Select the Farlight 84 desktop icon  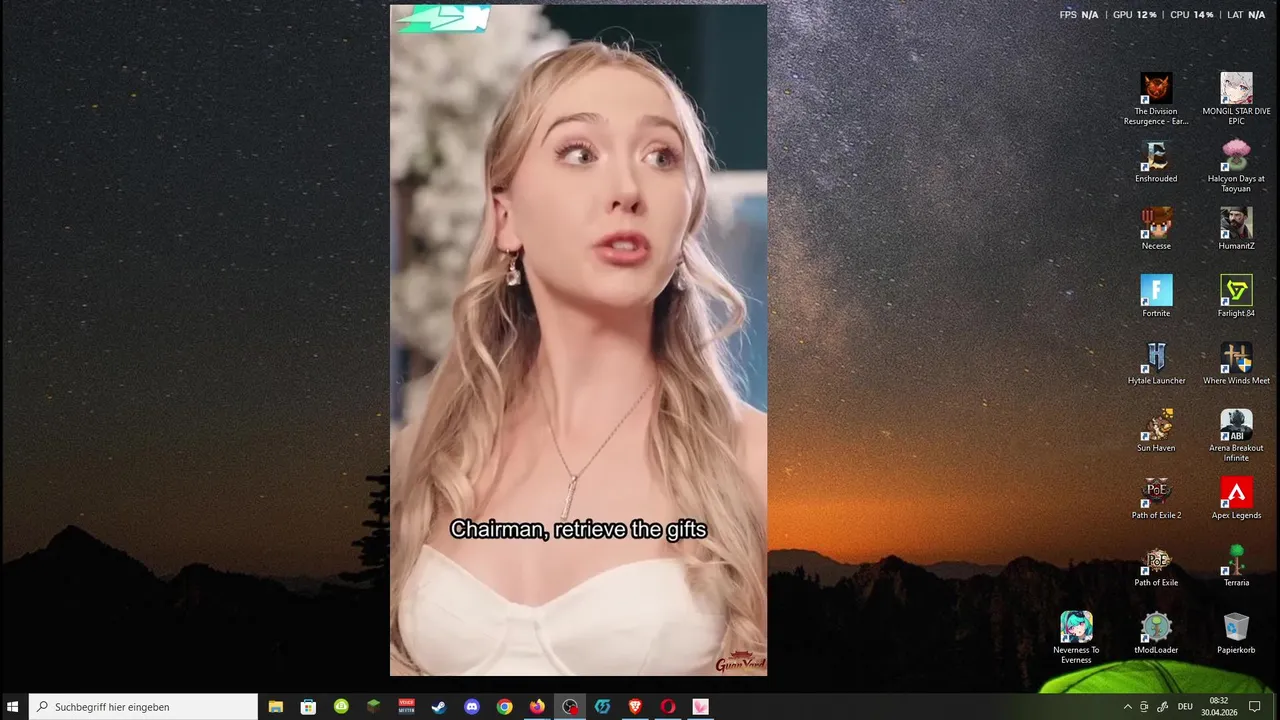click(1236, 297)
